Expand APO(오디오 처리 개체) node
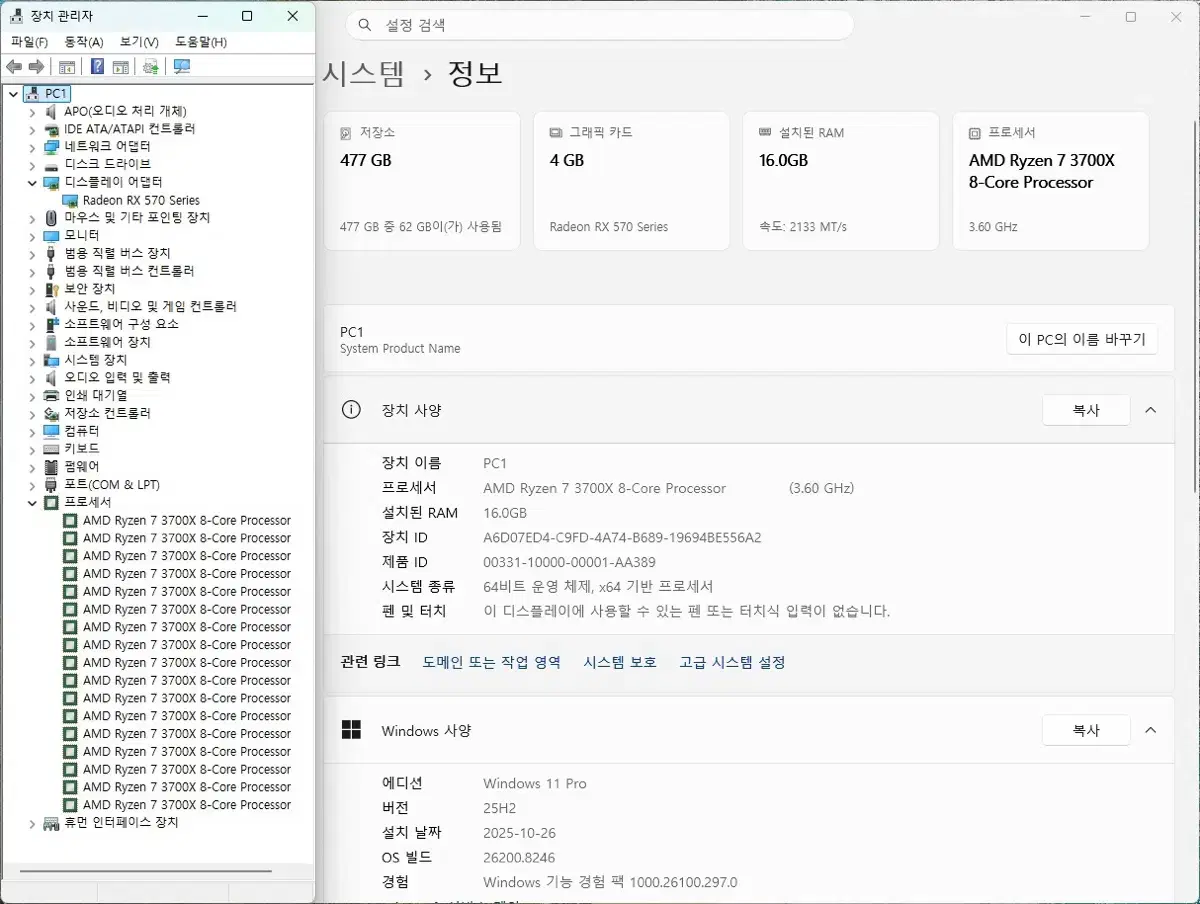The image size is (1200, 904). tap(32, 111)
